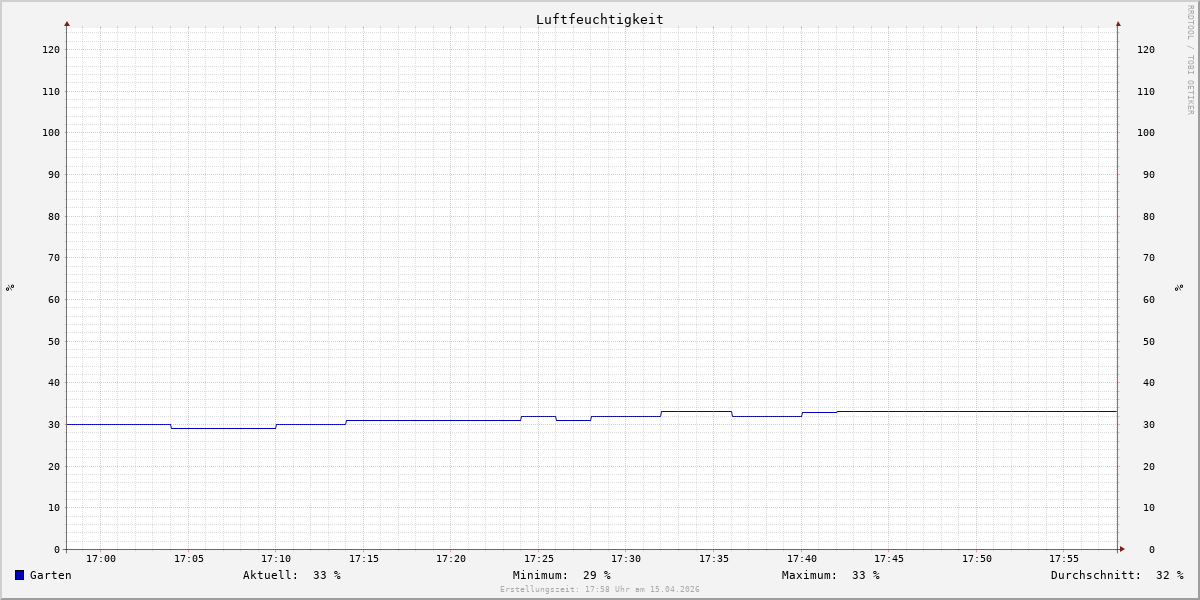Click the 17:15 time axis label
1200x600 pixels.
click(x=364, y=558)
